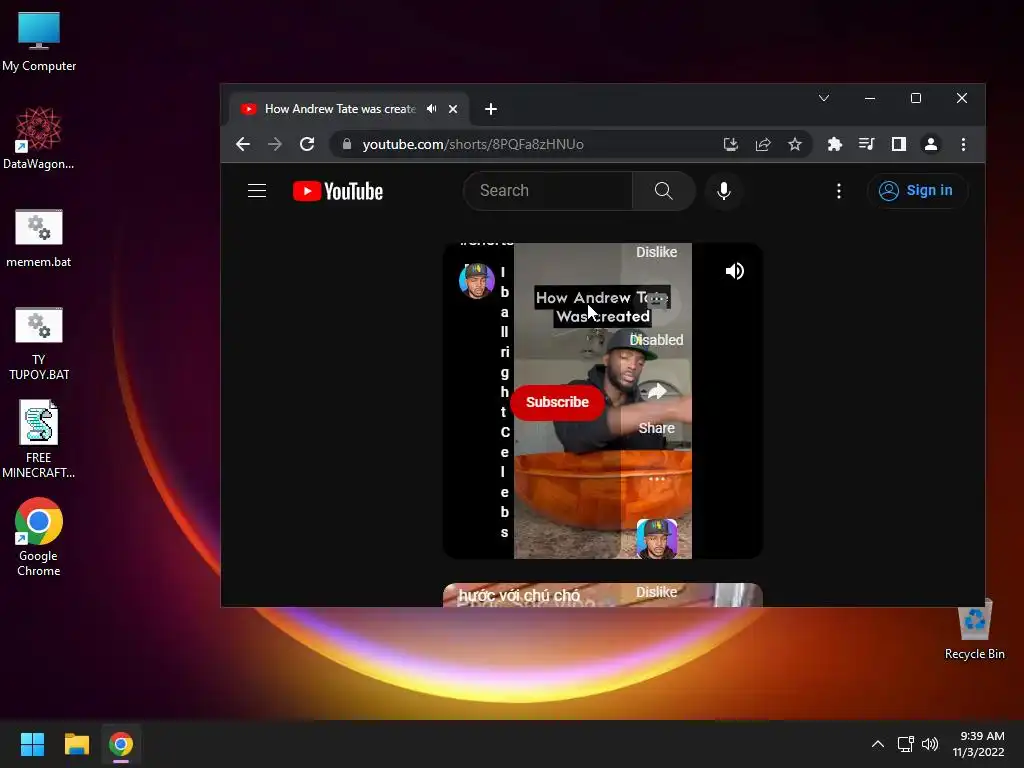The width and height of the screenshot is (1024, 768).
Task: Open the YouTube hamburger guide menu
Action: pyautogui.click(x=257, y=191)
